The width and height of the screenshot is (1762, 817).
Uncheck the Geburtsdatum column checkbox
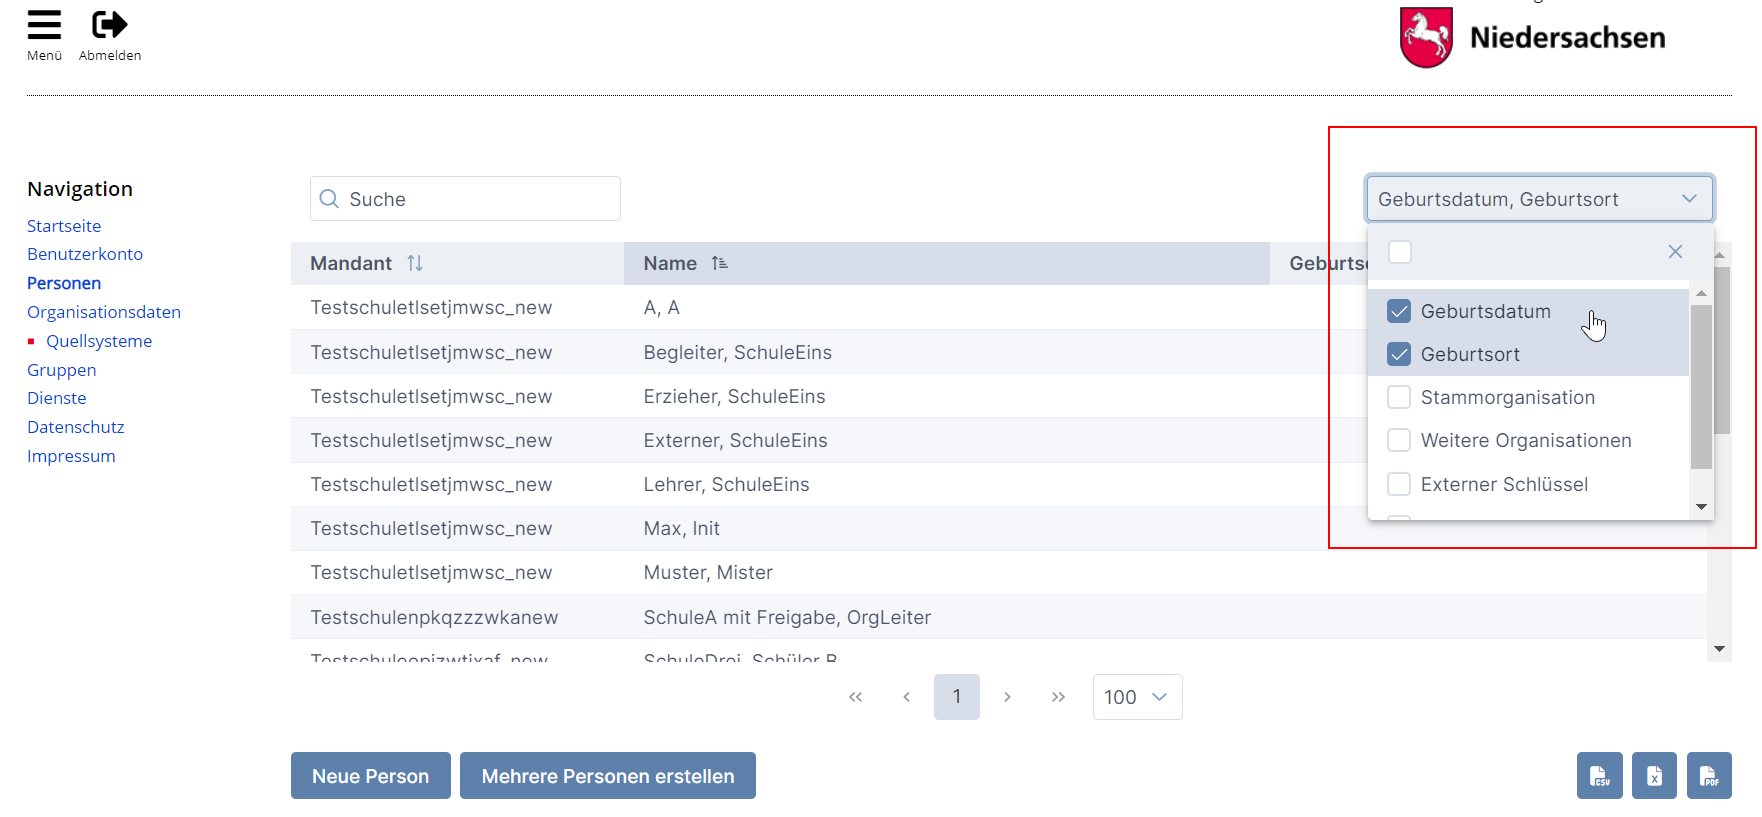point(1399,312)
